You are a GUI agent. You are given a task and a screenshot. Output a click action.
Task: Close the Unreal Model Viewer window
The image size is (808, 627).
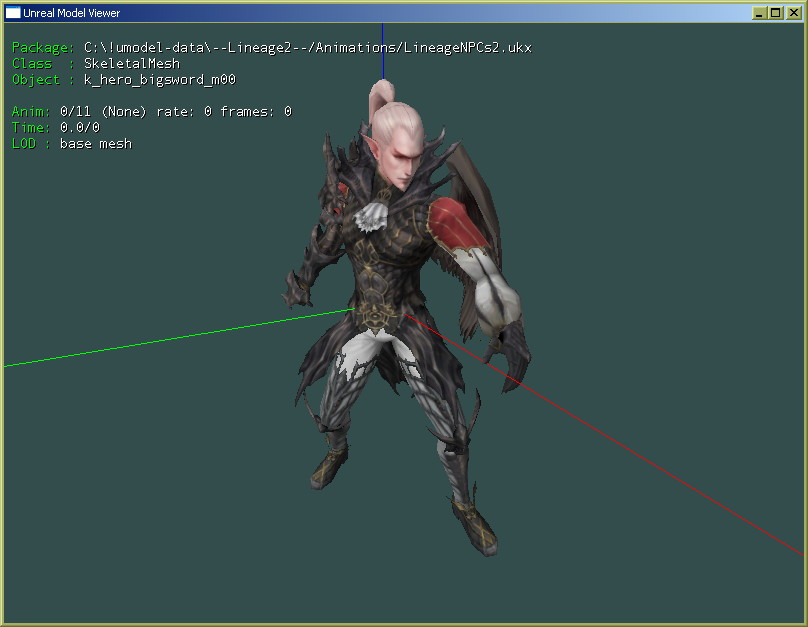click(794, 13)
